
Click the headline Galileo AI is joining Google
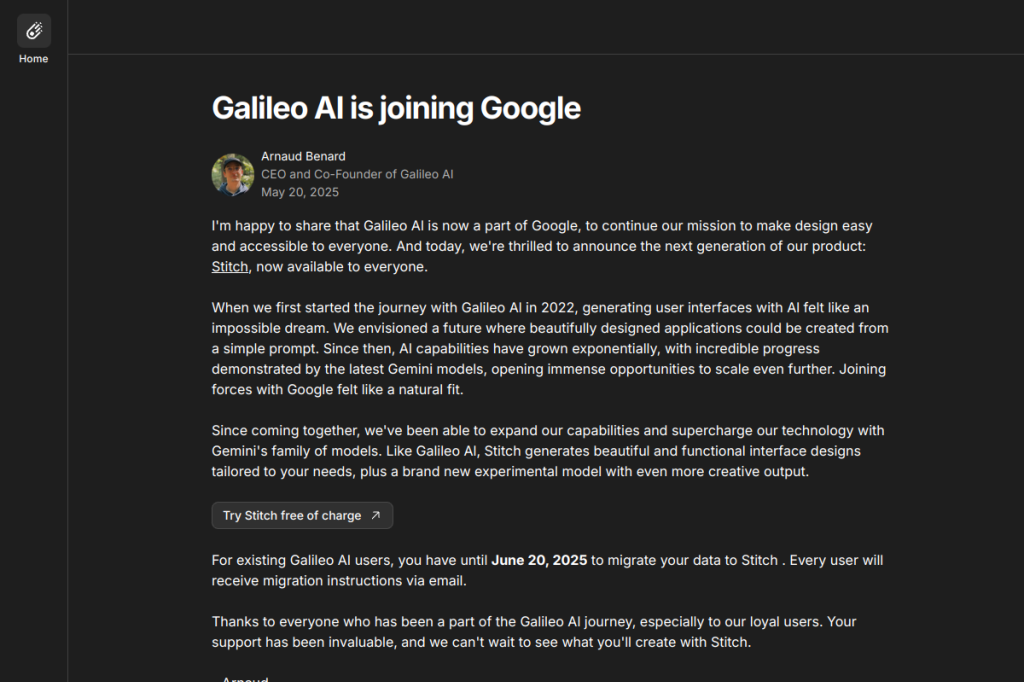coord(396,108)
